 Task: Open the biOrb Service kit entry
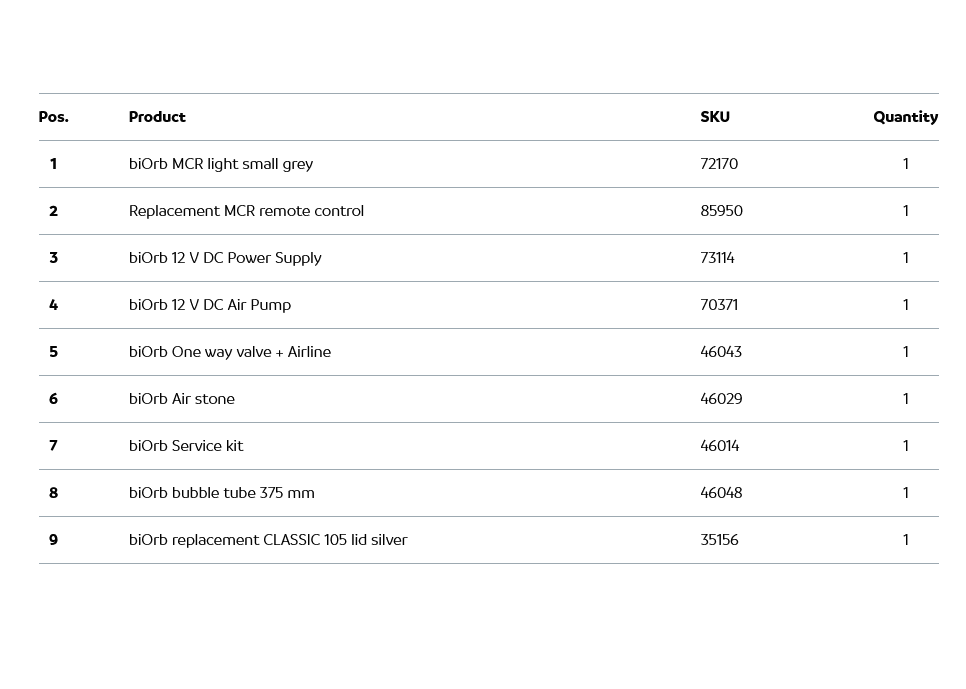pos(186,446)
